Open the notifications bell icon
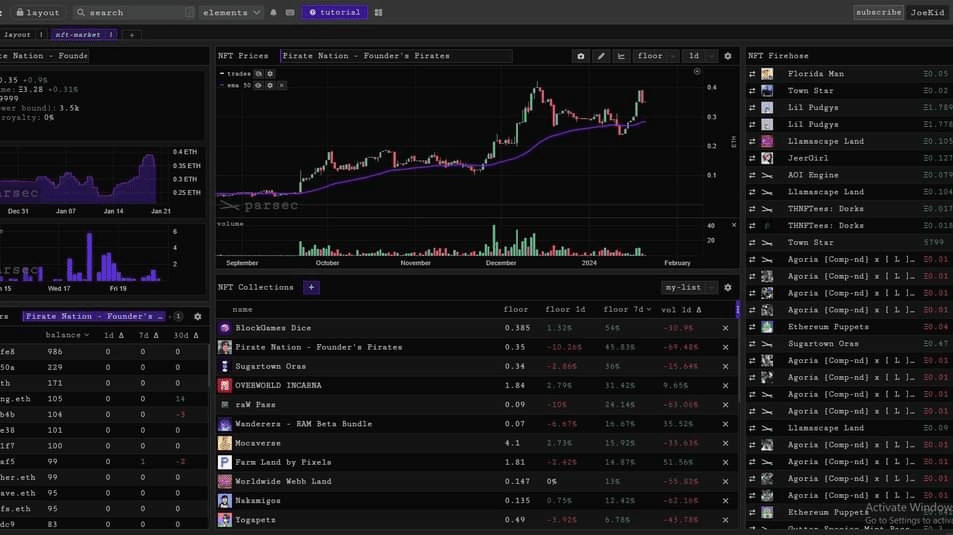 (274, 12)
